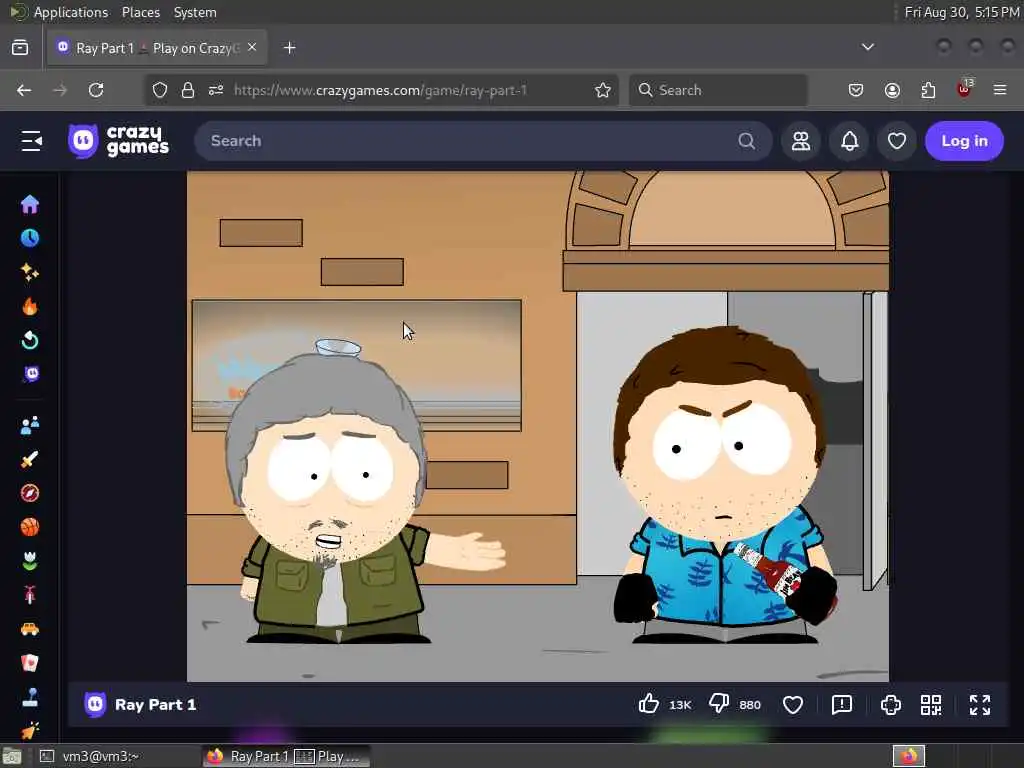The height and width of the screenshot is (768, 1024).
Task: Open the Firefox extensions puzzle icon
Action: (x=928, y=90)
